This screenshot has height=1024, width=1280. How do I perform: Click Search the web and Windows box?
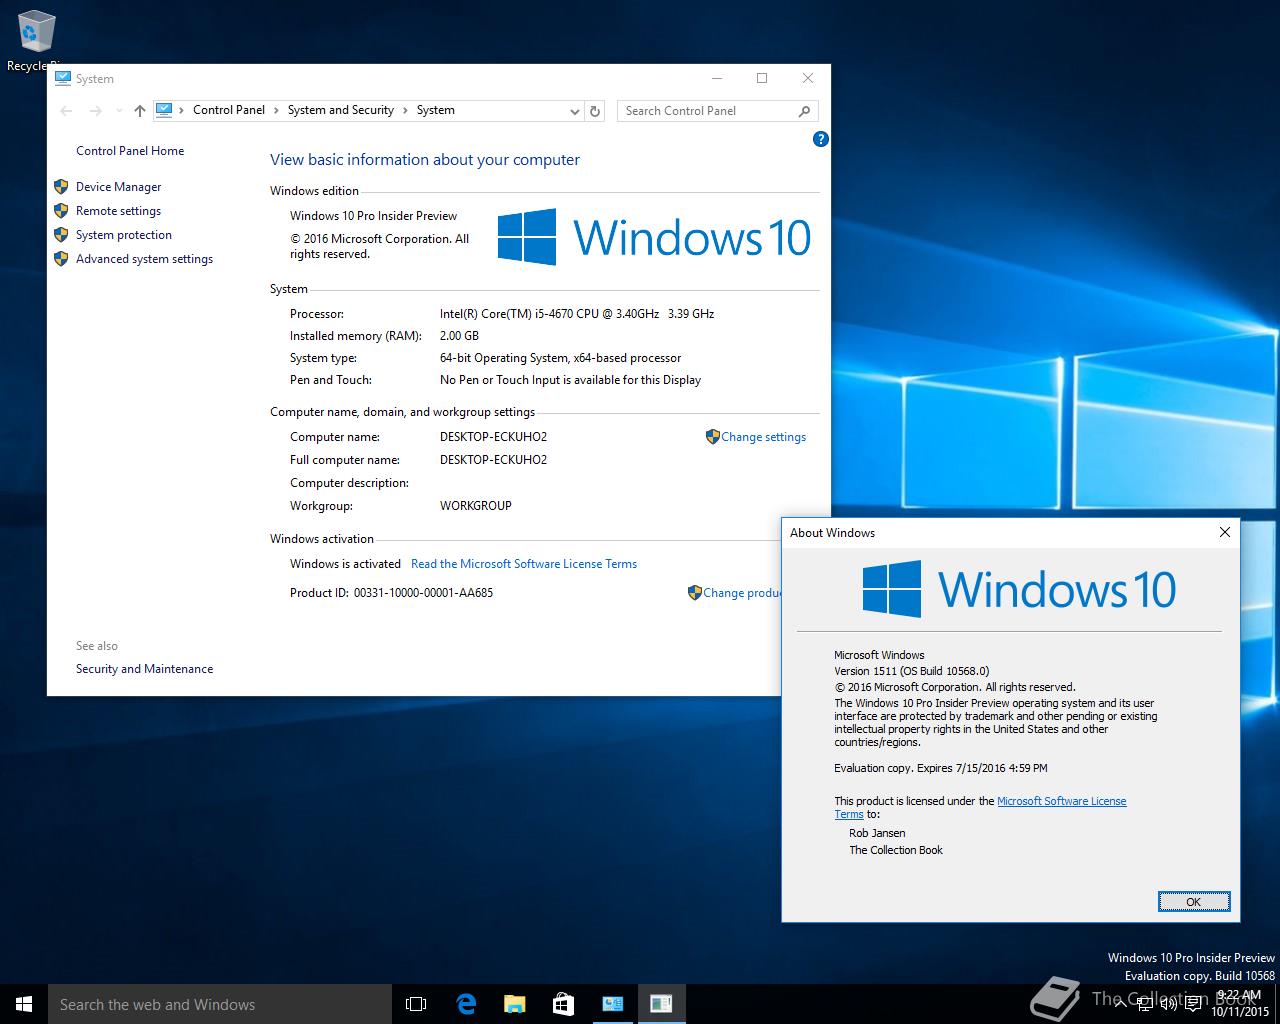pos(220,1004)
